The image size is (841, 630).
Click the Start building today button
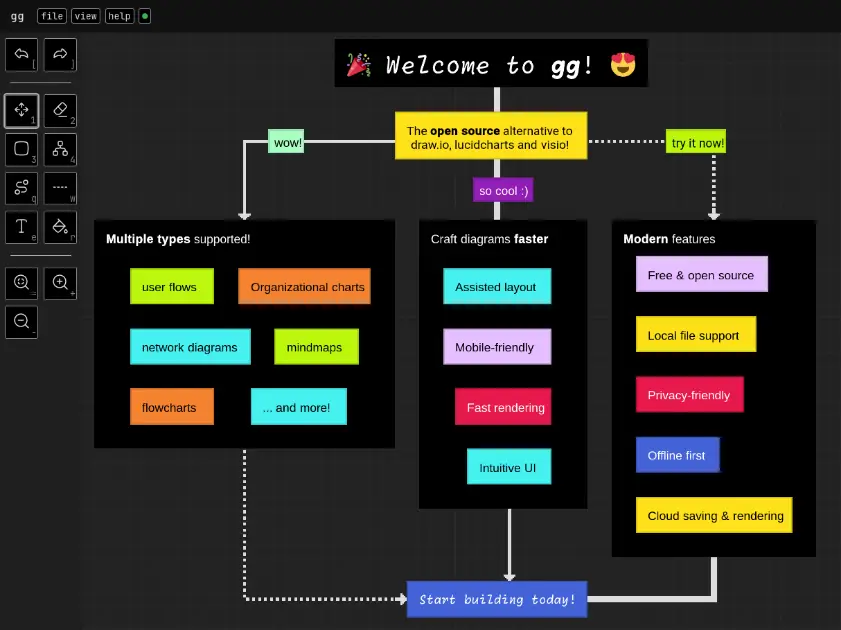click(496, 599)
